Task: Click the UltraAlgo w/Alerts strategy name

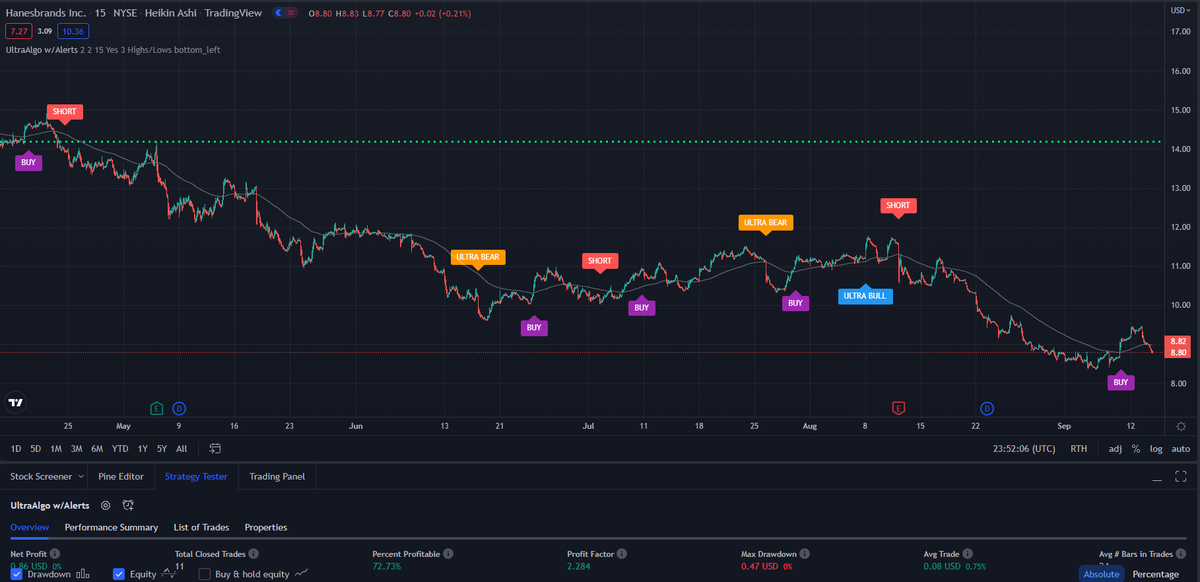Action: (x=49, y=506)
